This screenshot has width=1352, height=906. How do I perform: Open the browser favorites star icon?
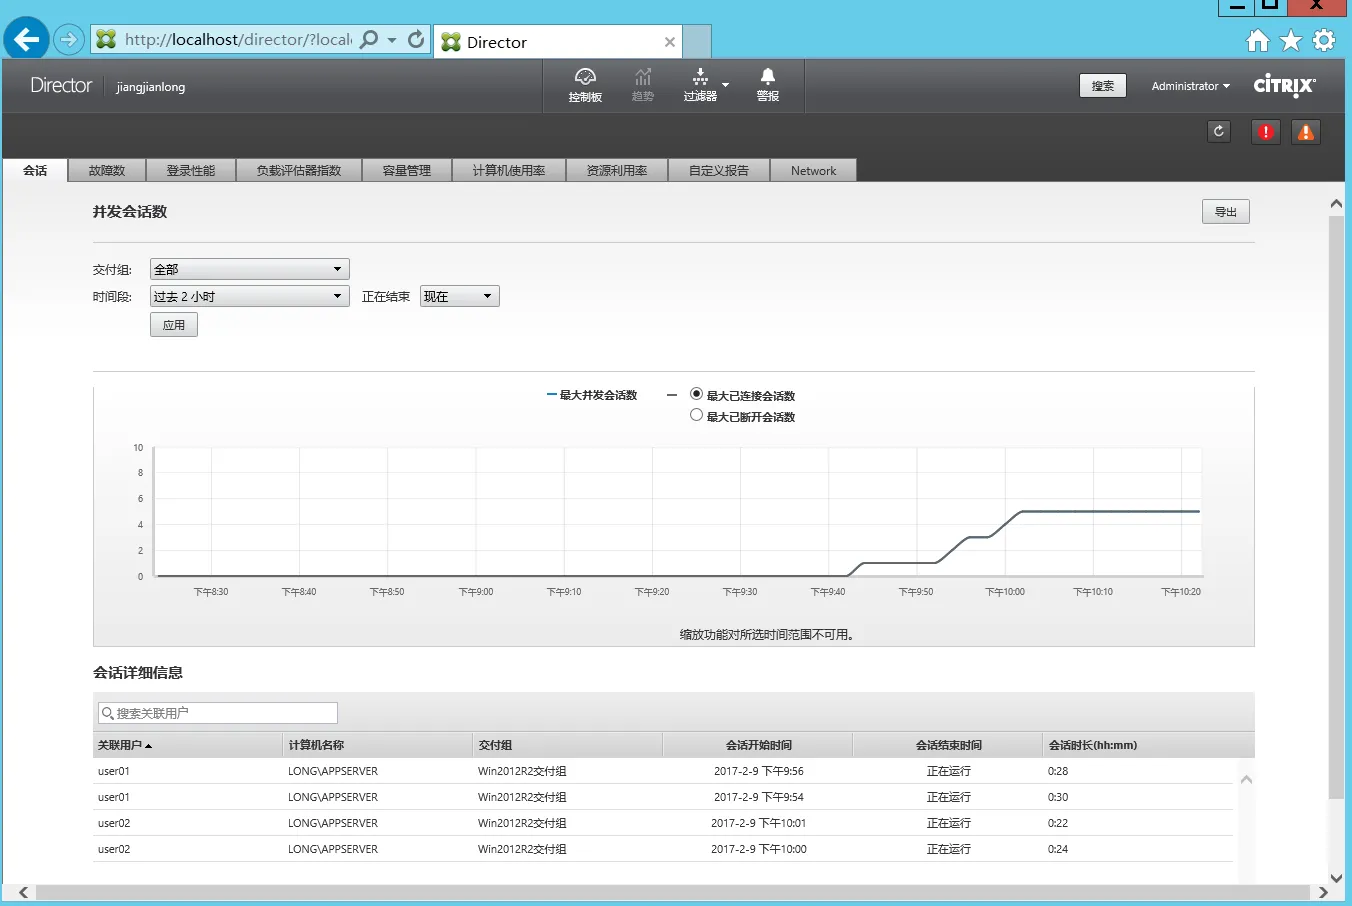click(x=1291, y=40)
